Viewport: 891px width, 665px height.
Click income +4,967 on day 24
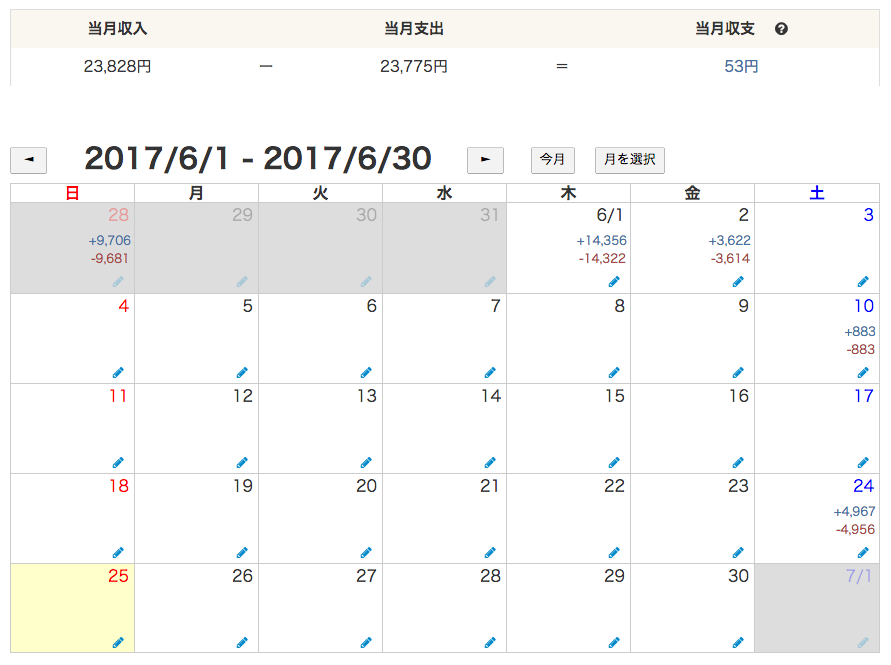point(854,512)
